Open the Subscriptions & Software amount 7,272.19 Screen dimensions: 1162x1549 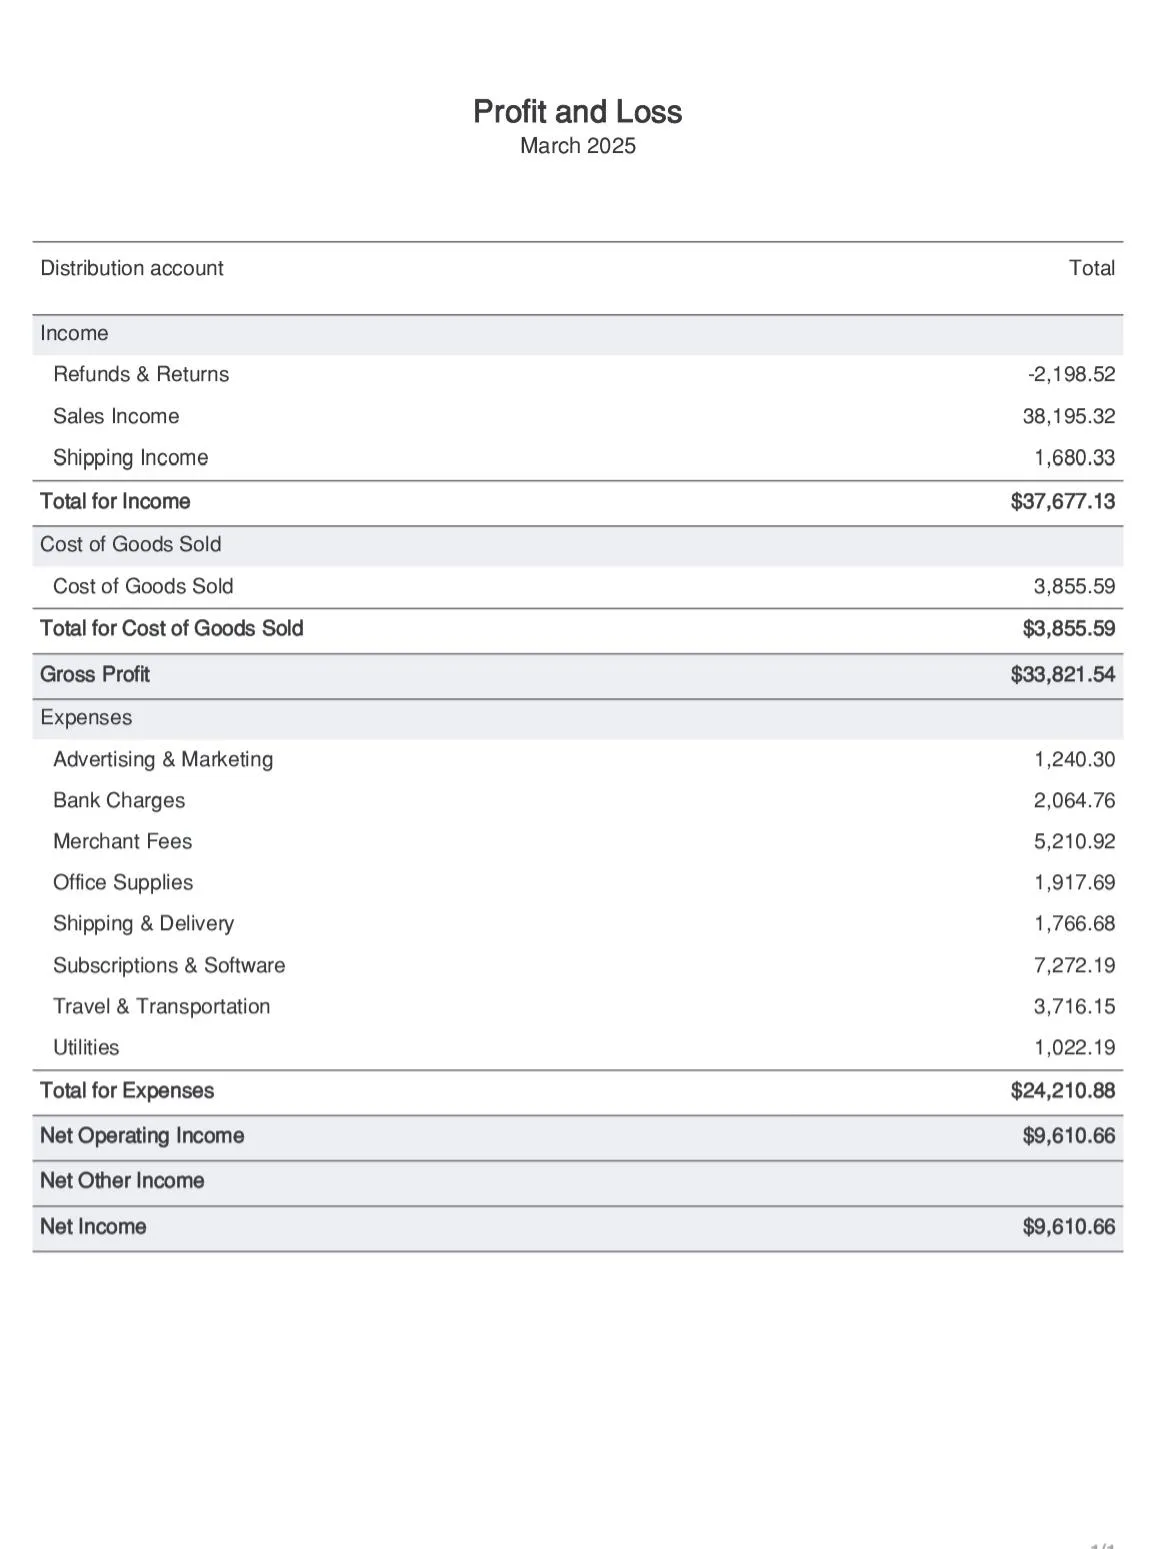coord(1074,965)
